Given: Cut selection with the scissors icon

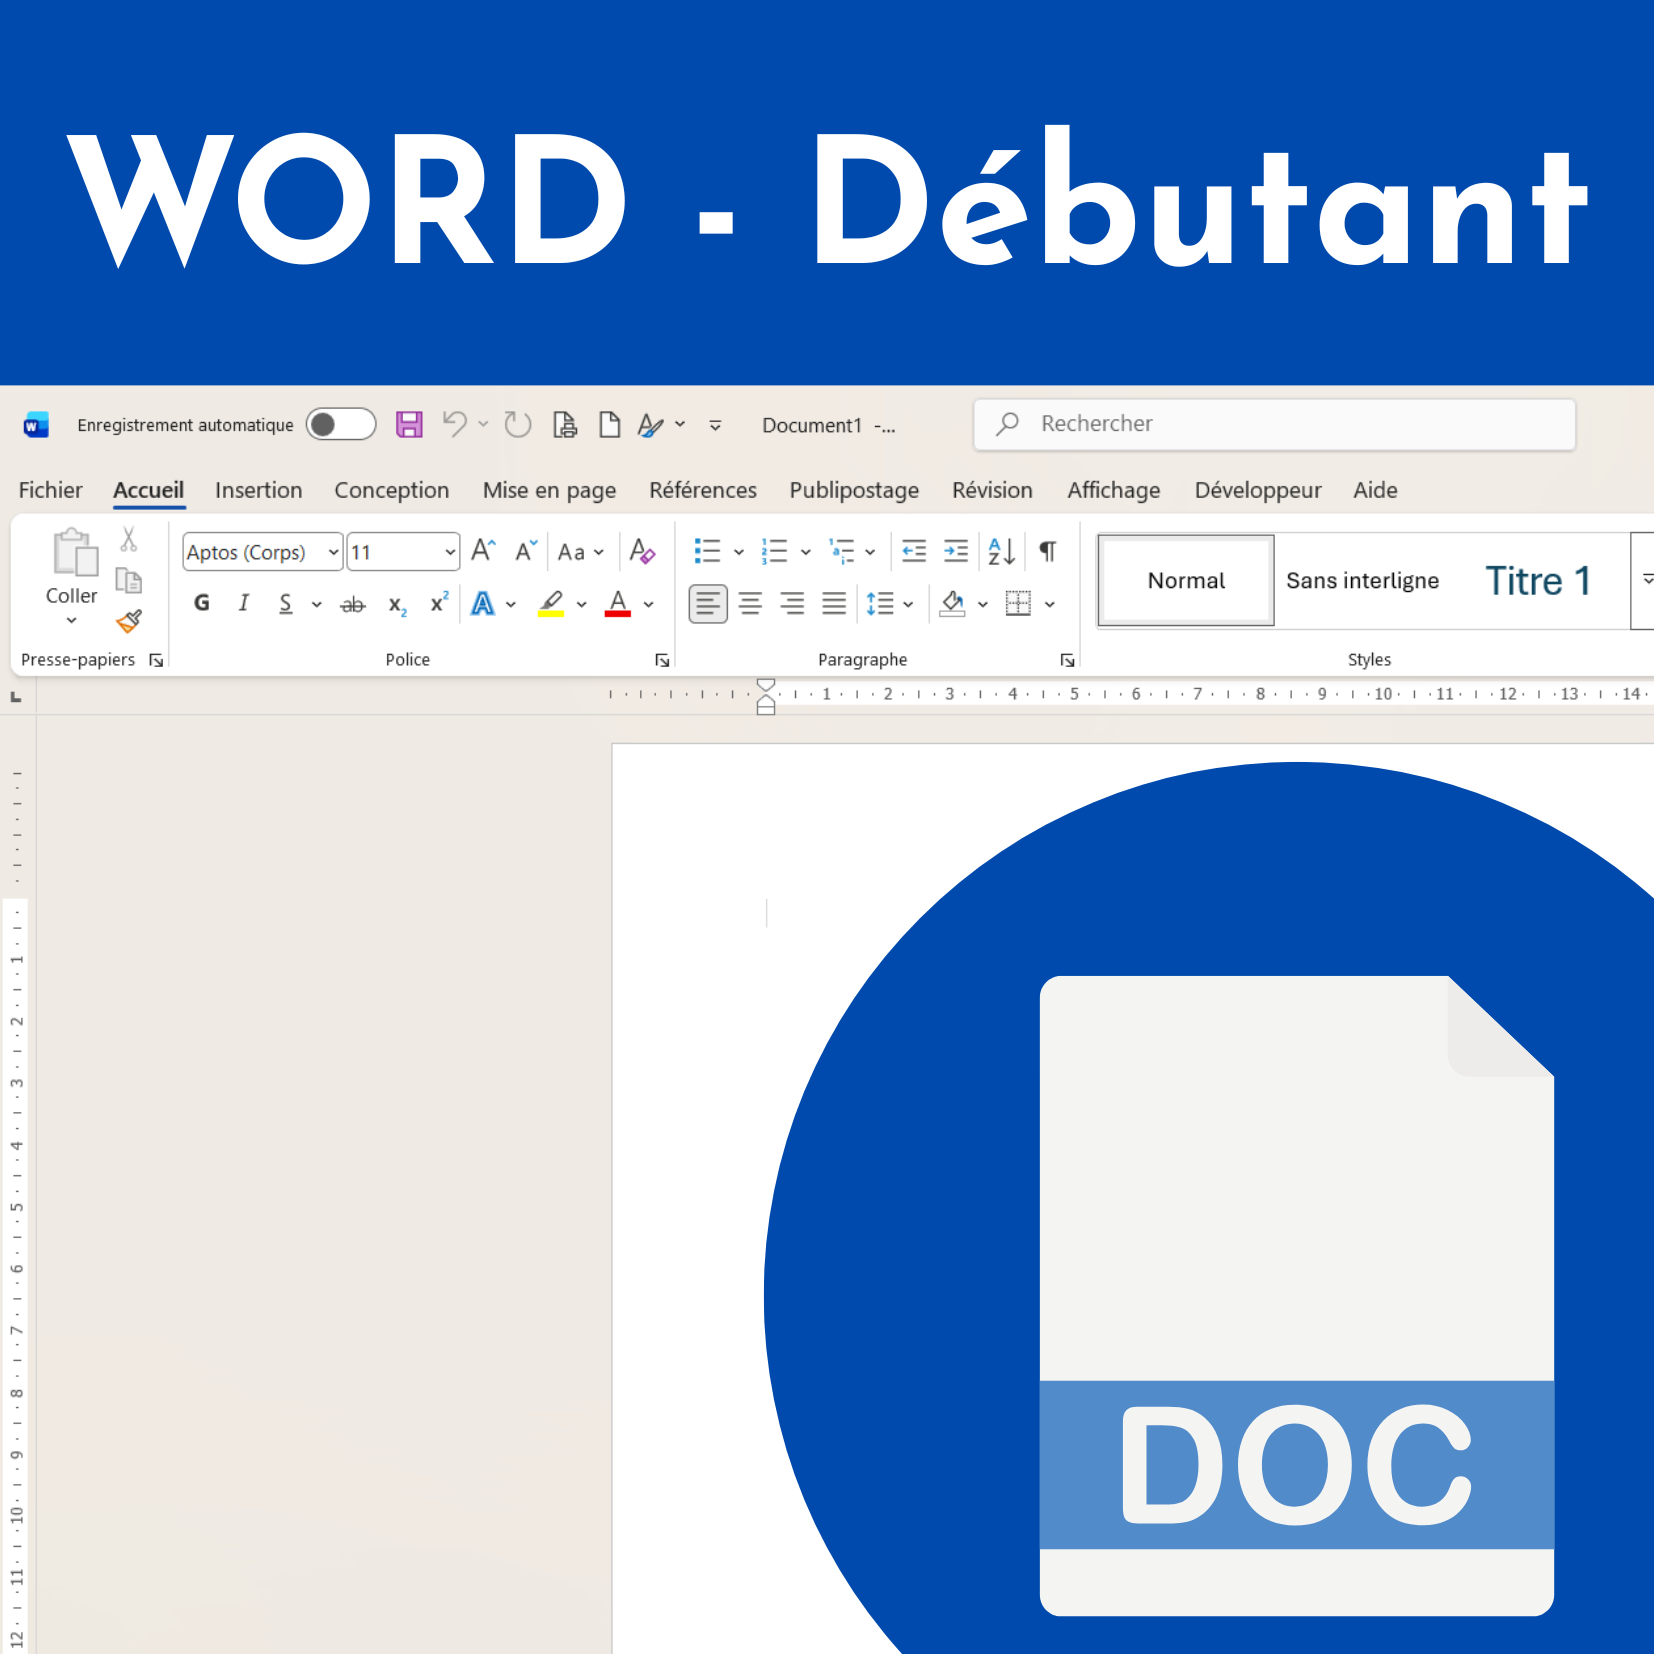Looking at the screenshot, I should click(129, 540).
